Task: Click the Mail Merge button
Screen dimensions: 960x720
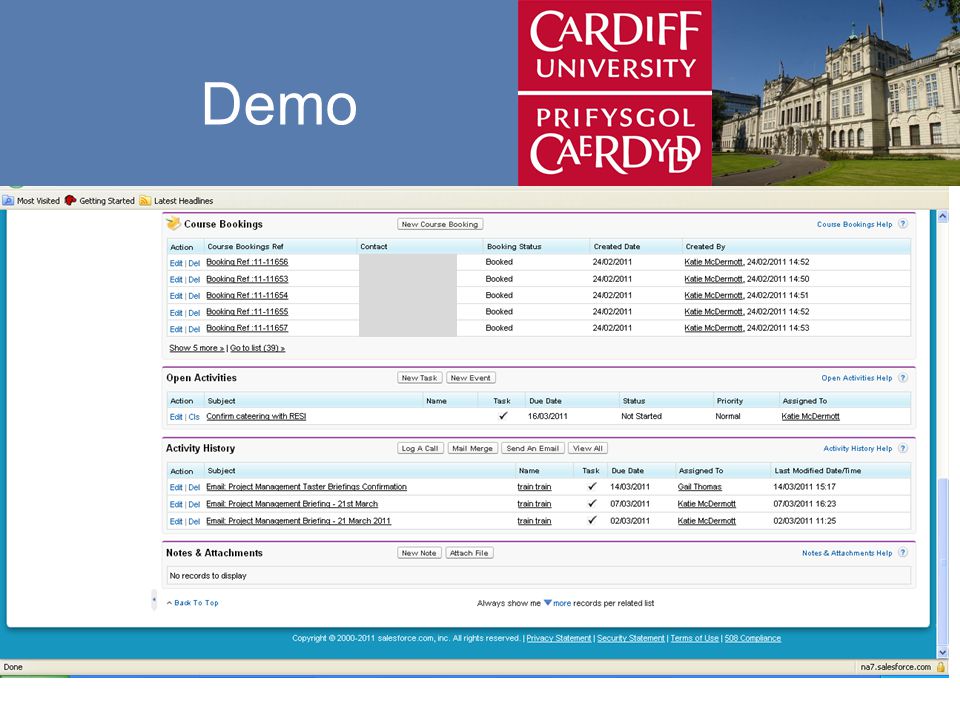Action: pyautogui.click(x=473, y=448)
